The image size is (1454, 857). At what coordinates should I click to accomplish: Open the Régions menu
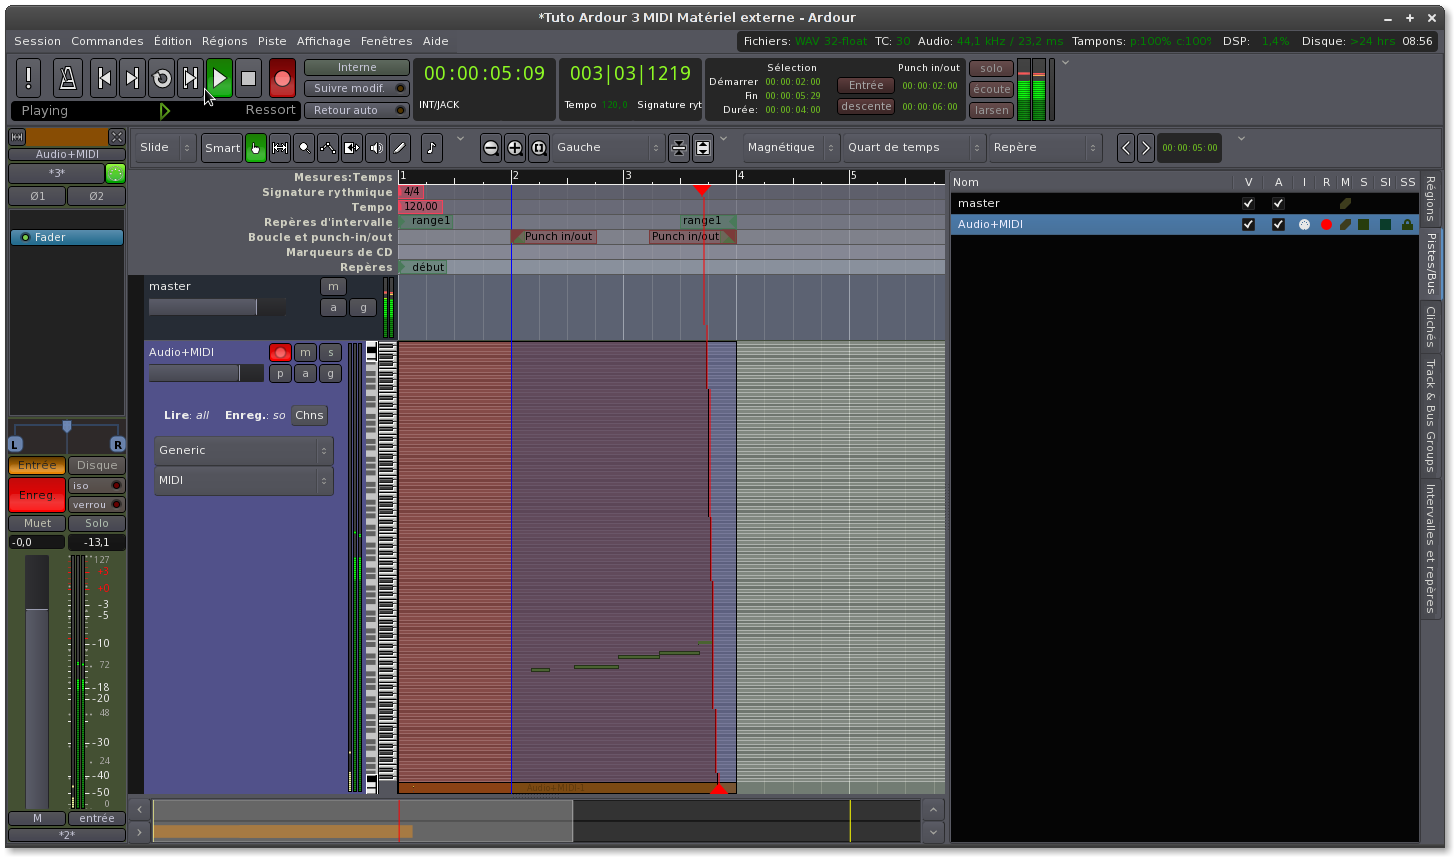[224, 41]
